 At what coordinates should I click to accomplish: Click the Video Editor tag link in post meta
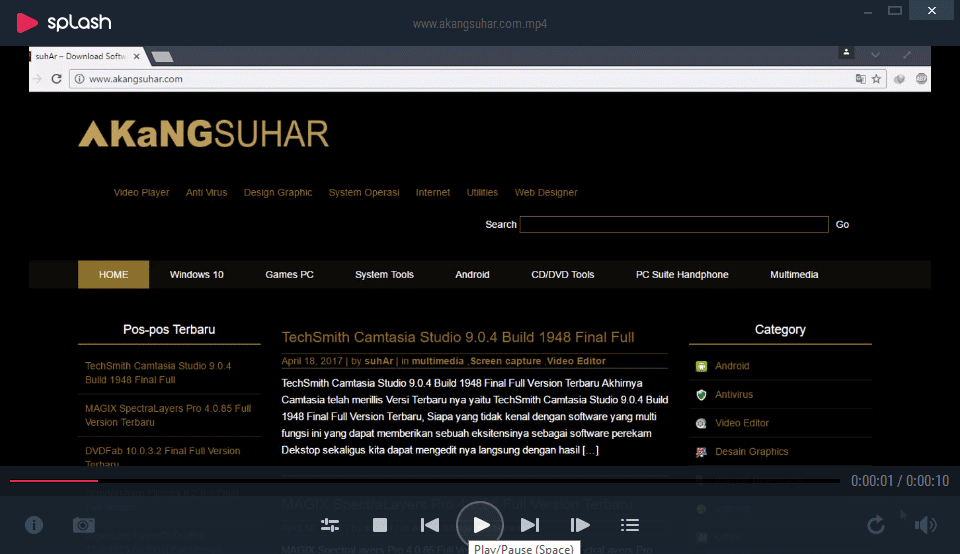[576, 361]
